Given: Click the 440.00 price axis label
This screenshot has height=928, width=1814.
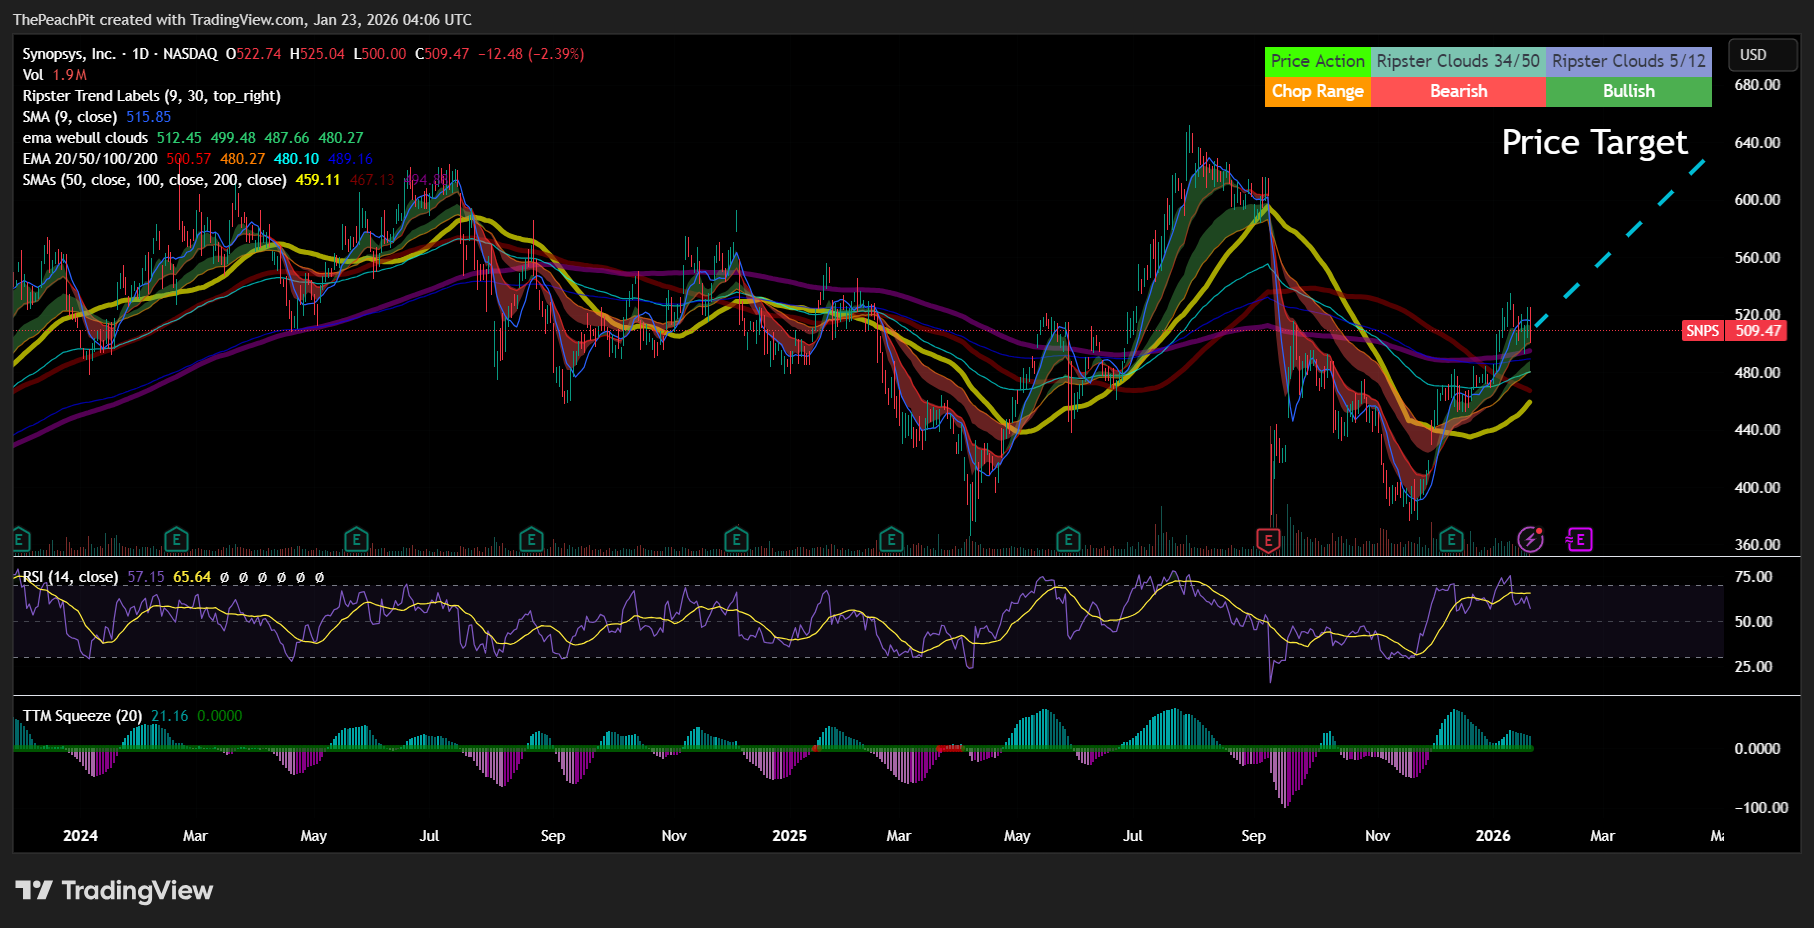Looking at the screenshot, I should 1757,430.
